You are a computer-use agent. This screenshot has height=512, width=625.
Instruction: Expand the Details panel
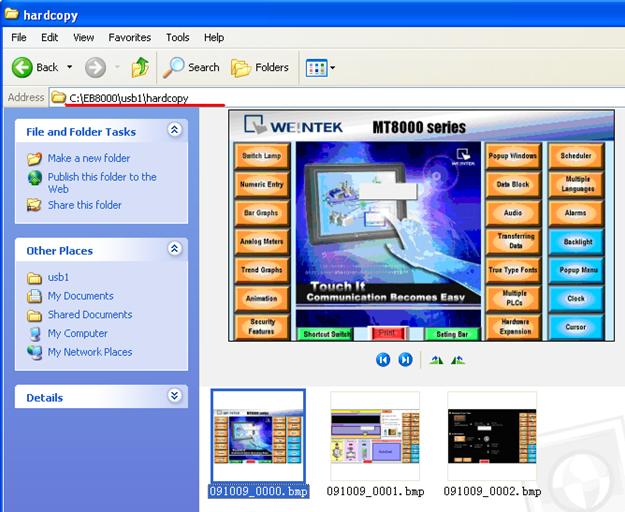click(x=175, y=395)
